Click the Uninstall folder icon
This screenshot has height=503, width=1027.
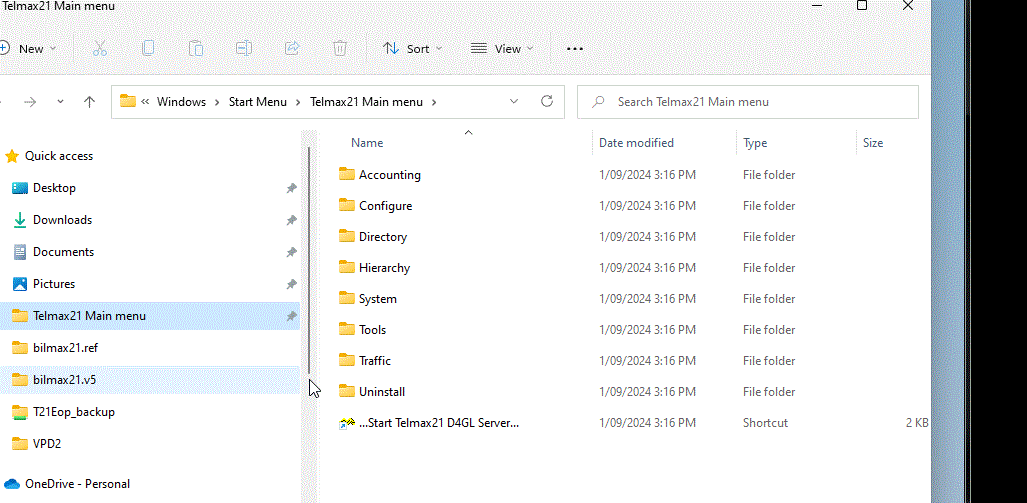coord(346,392)
